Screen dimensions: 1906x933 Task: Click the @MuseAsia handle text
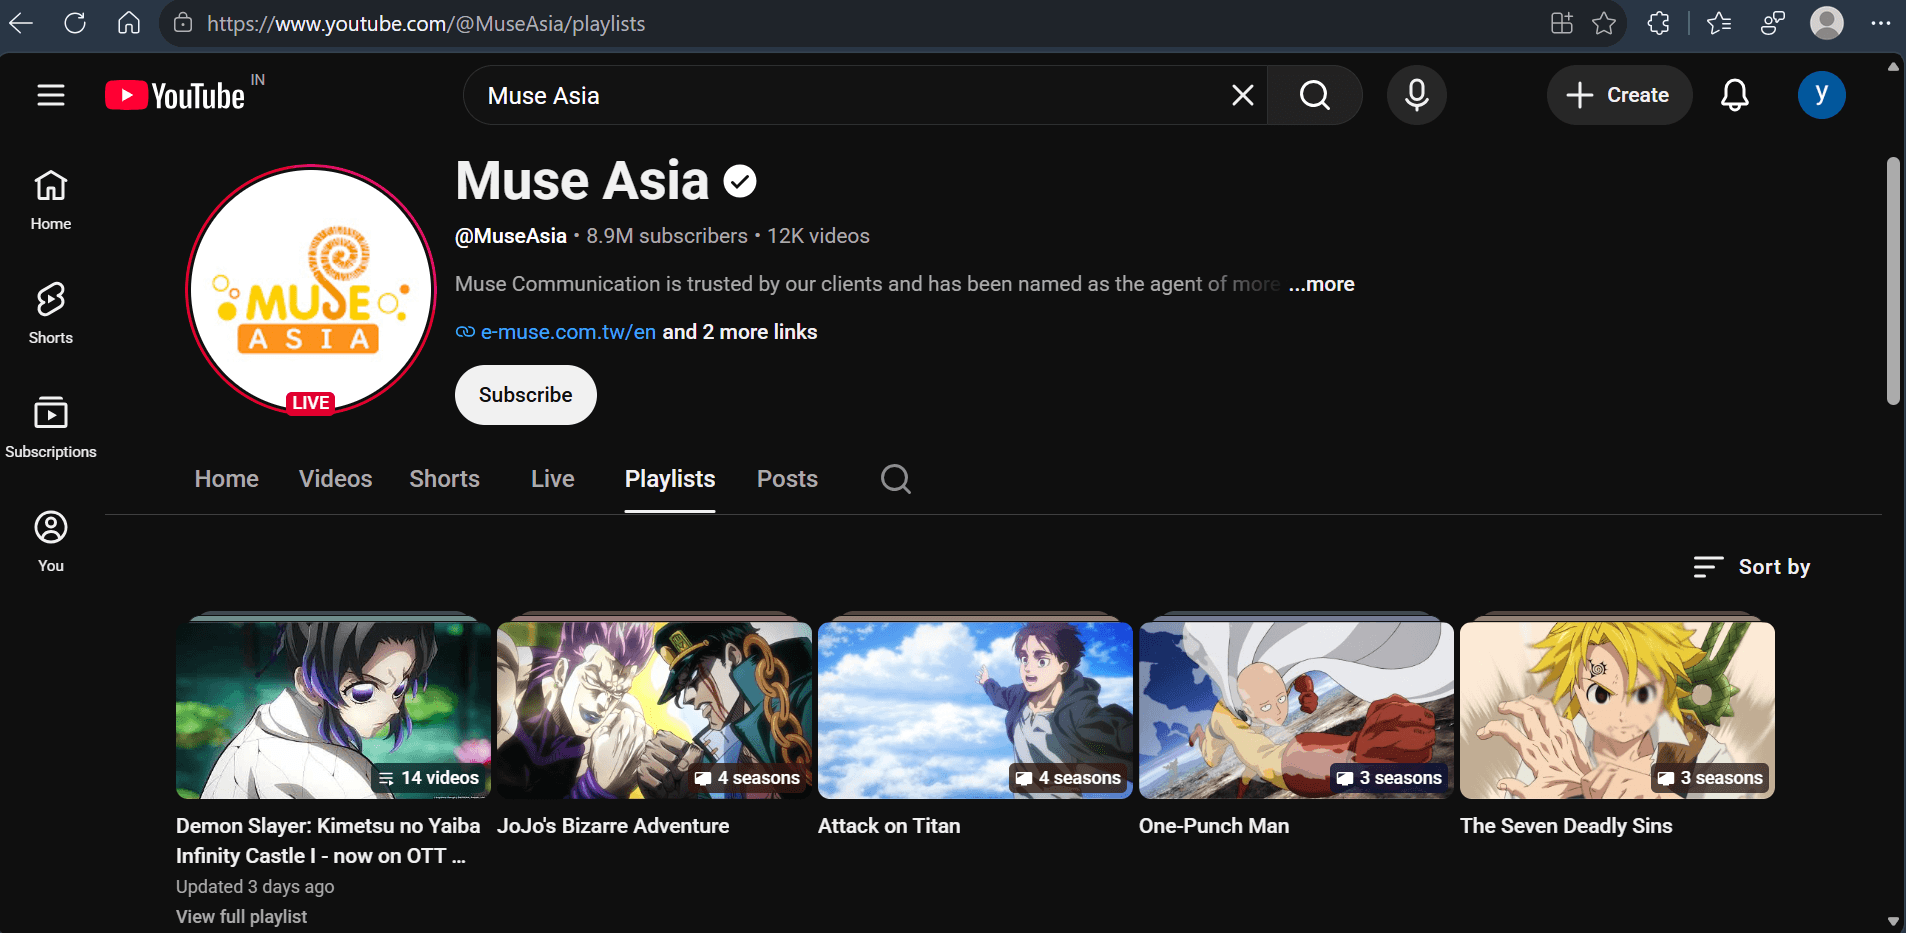[x=511, y=236]
